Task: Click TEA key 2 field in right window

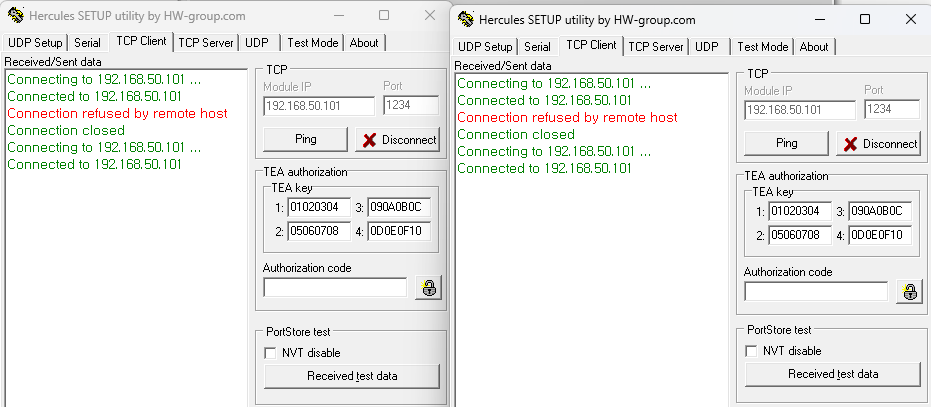Action: coord(800,235)
